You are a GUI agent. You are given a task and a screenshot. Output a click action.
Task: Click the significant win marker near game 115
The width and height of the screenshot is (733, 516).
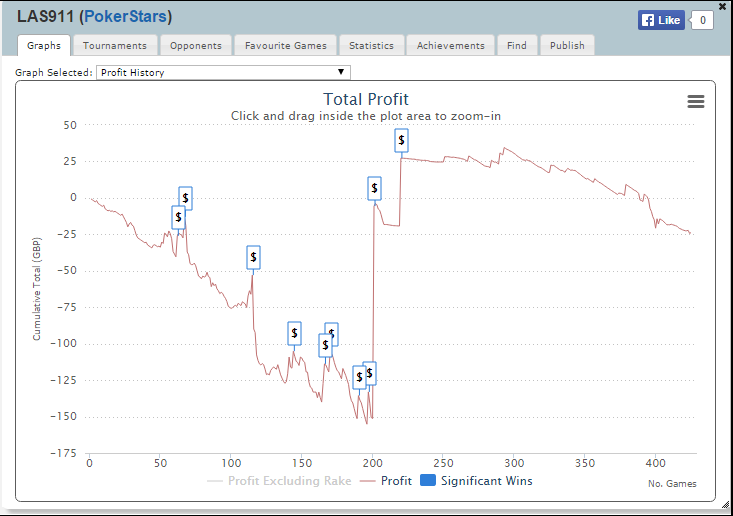[253, 257]
